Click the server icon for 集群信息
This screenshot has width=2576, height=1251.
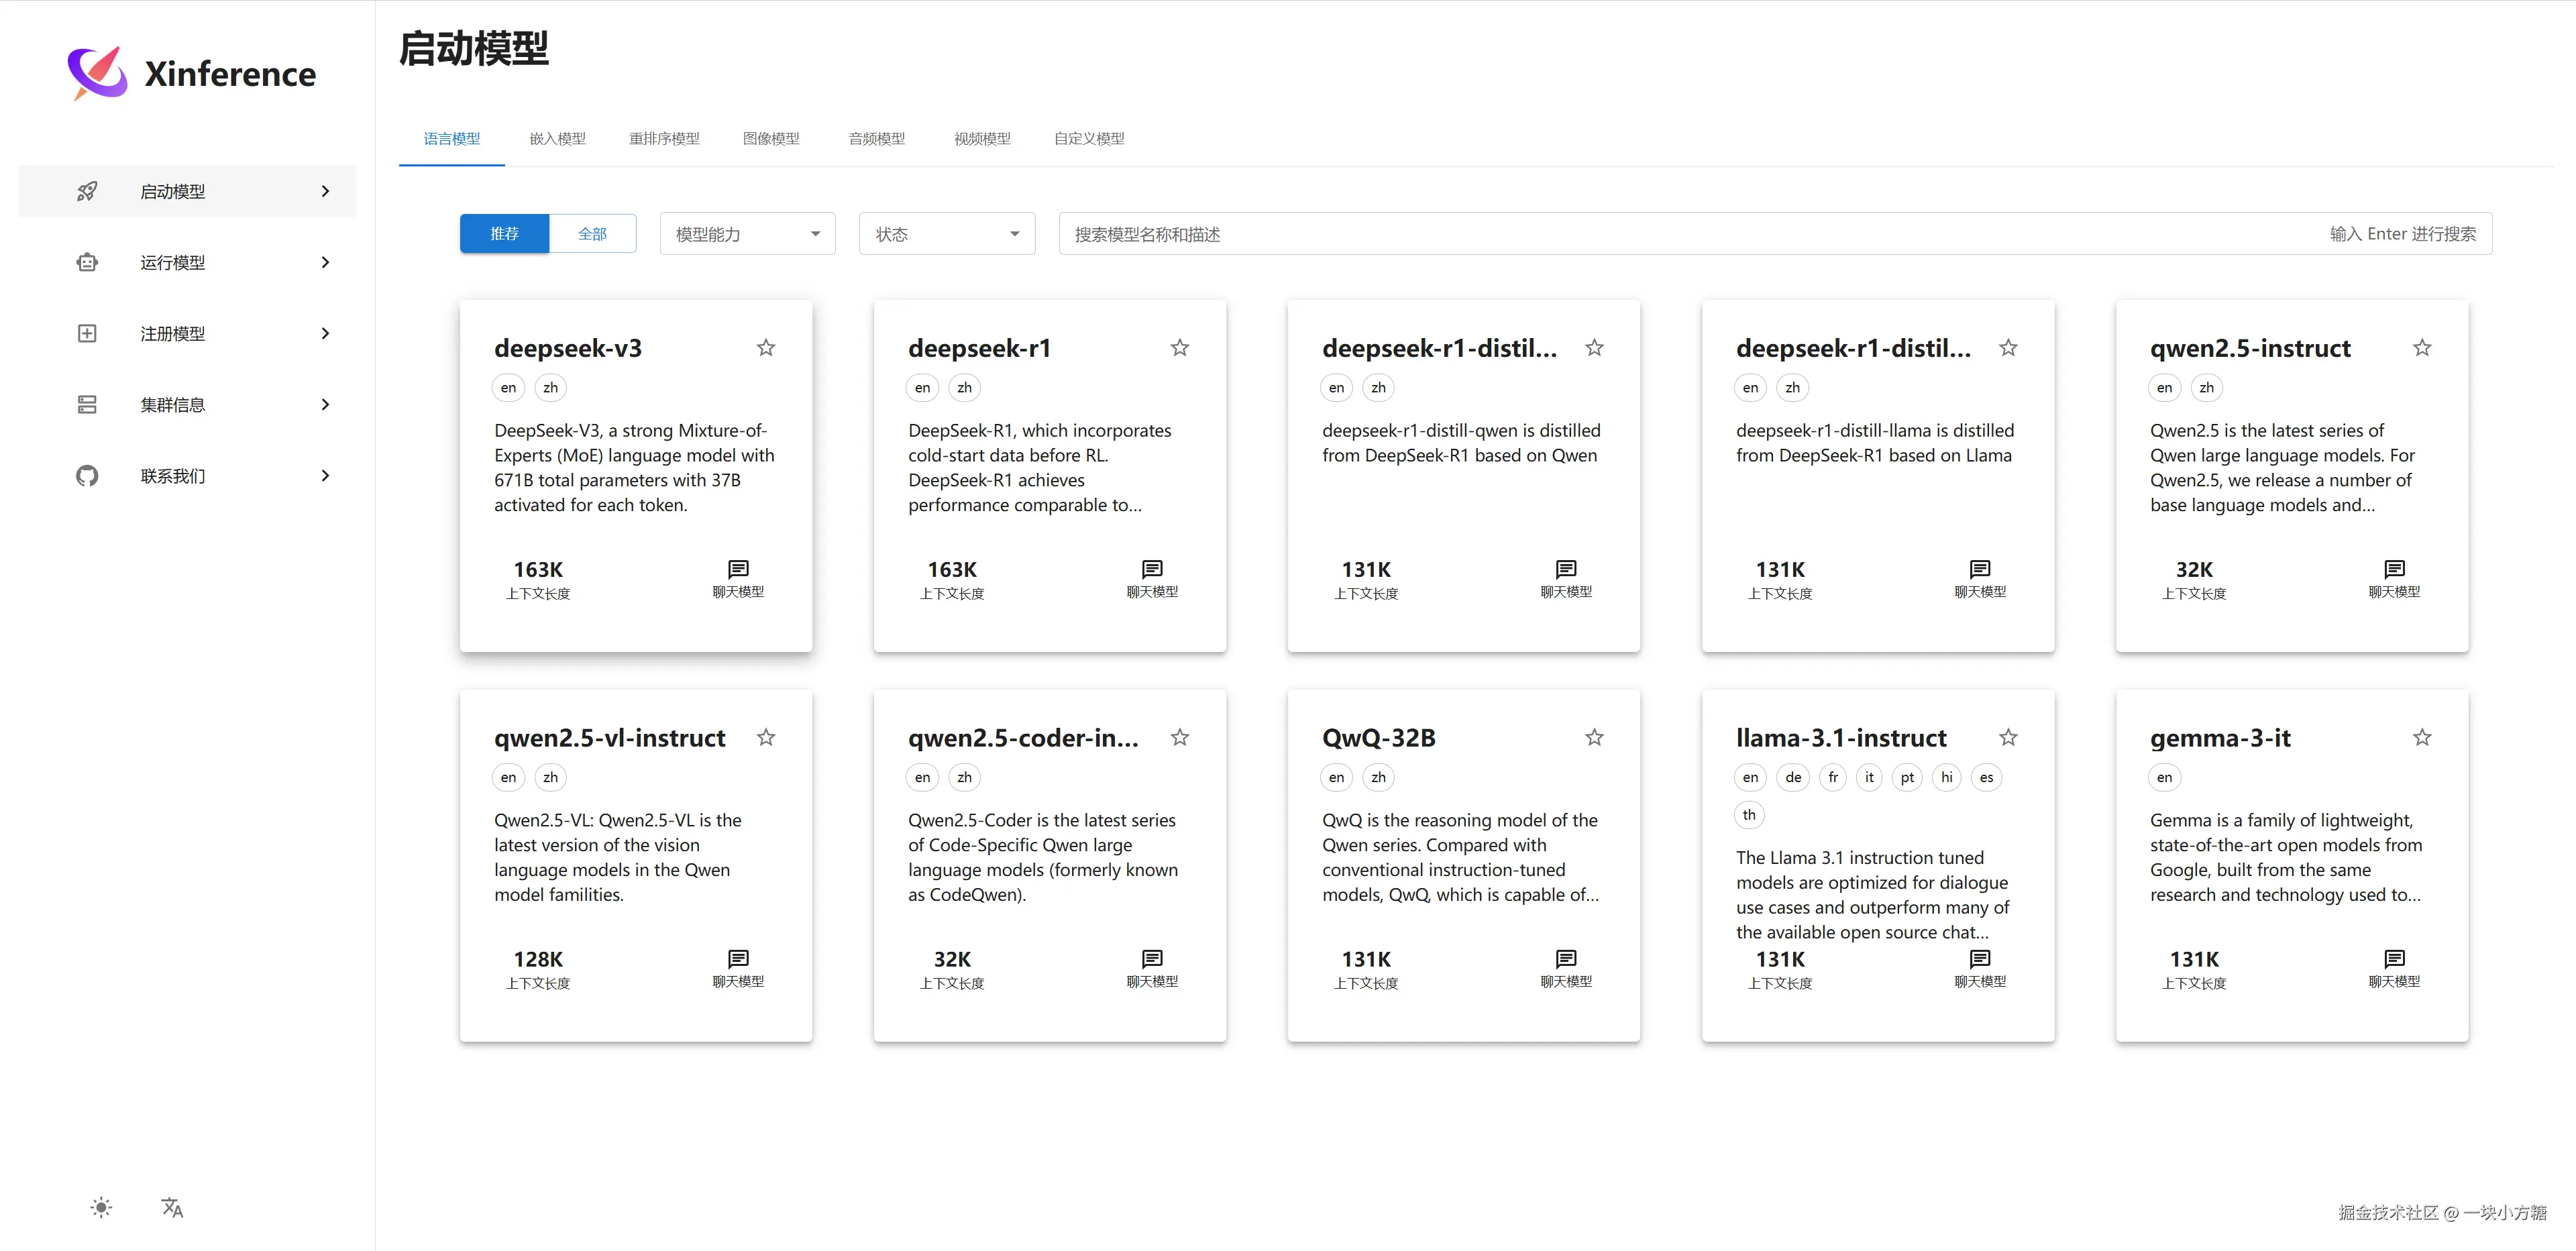pyautogui.click(x=87, y=404)
